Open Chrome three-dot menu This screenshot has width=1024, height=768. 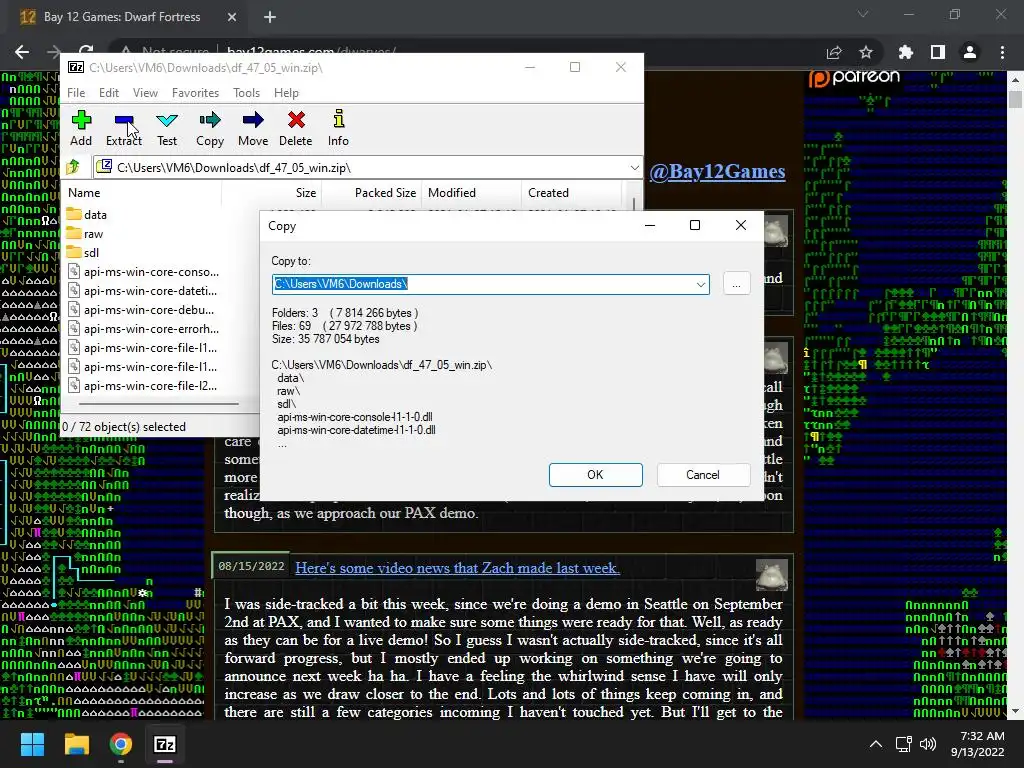[1002, 52]
